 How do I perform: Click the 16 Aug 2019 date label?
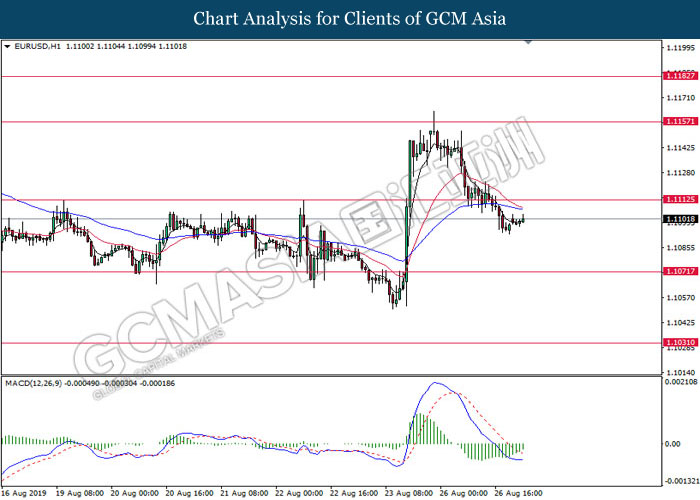pos(24,493)
